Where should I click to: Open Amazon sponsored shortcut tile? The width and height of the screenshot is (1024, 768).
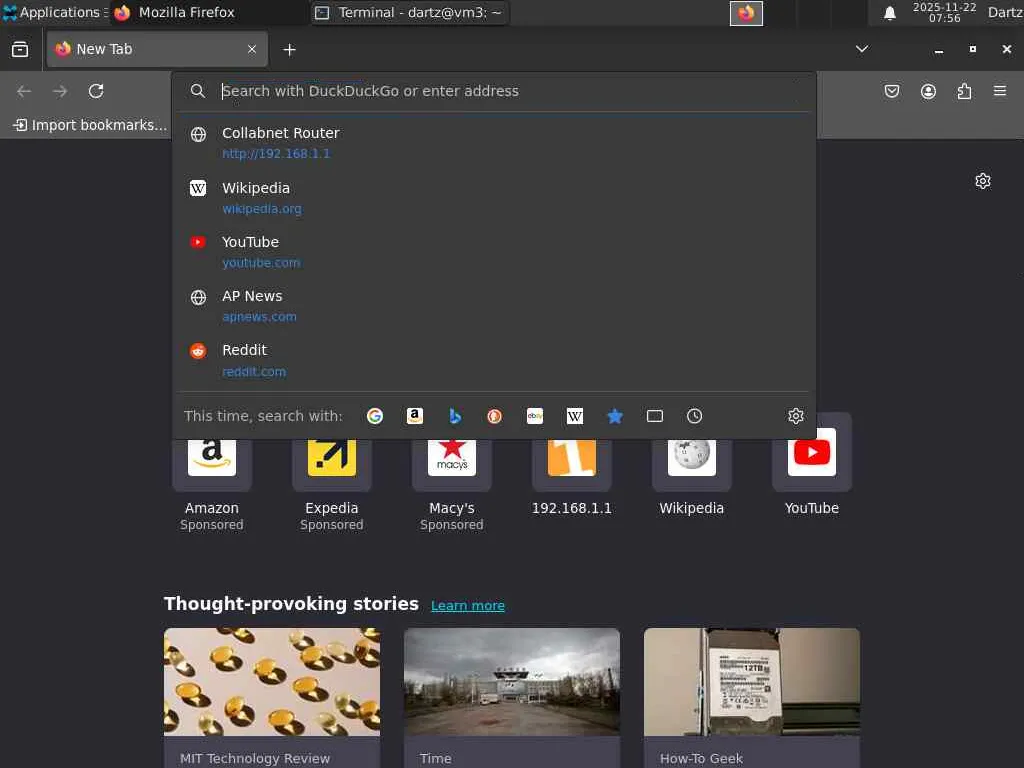(212, 480)
